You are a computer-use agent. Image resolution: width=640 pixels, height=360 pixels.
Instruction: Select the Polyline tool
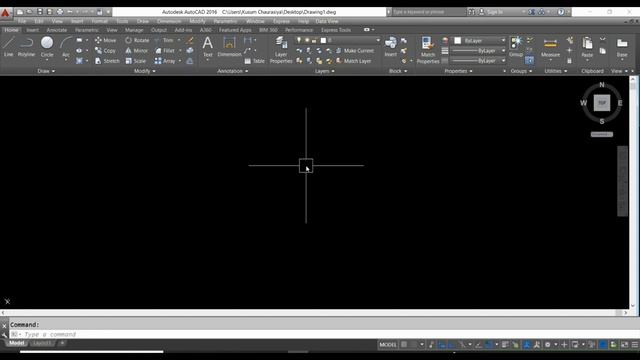point(26,46)
